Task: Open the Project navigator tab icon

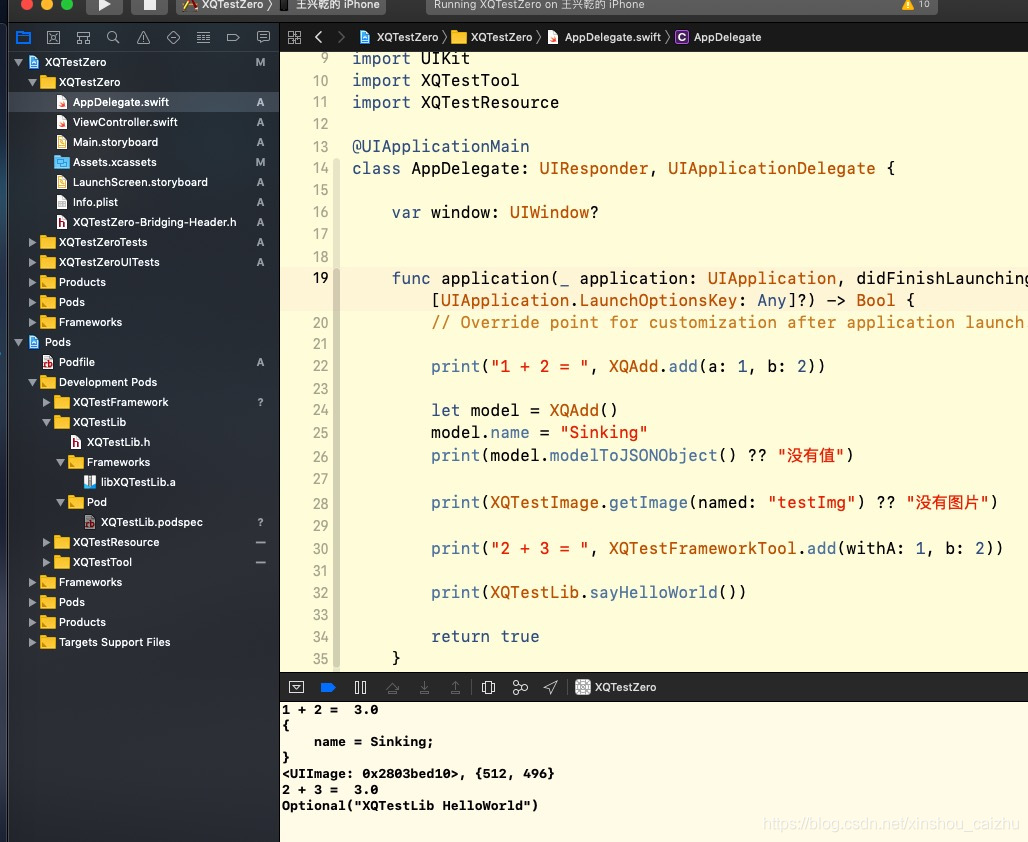Action: click(24, 37)
